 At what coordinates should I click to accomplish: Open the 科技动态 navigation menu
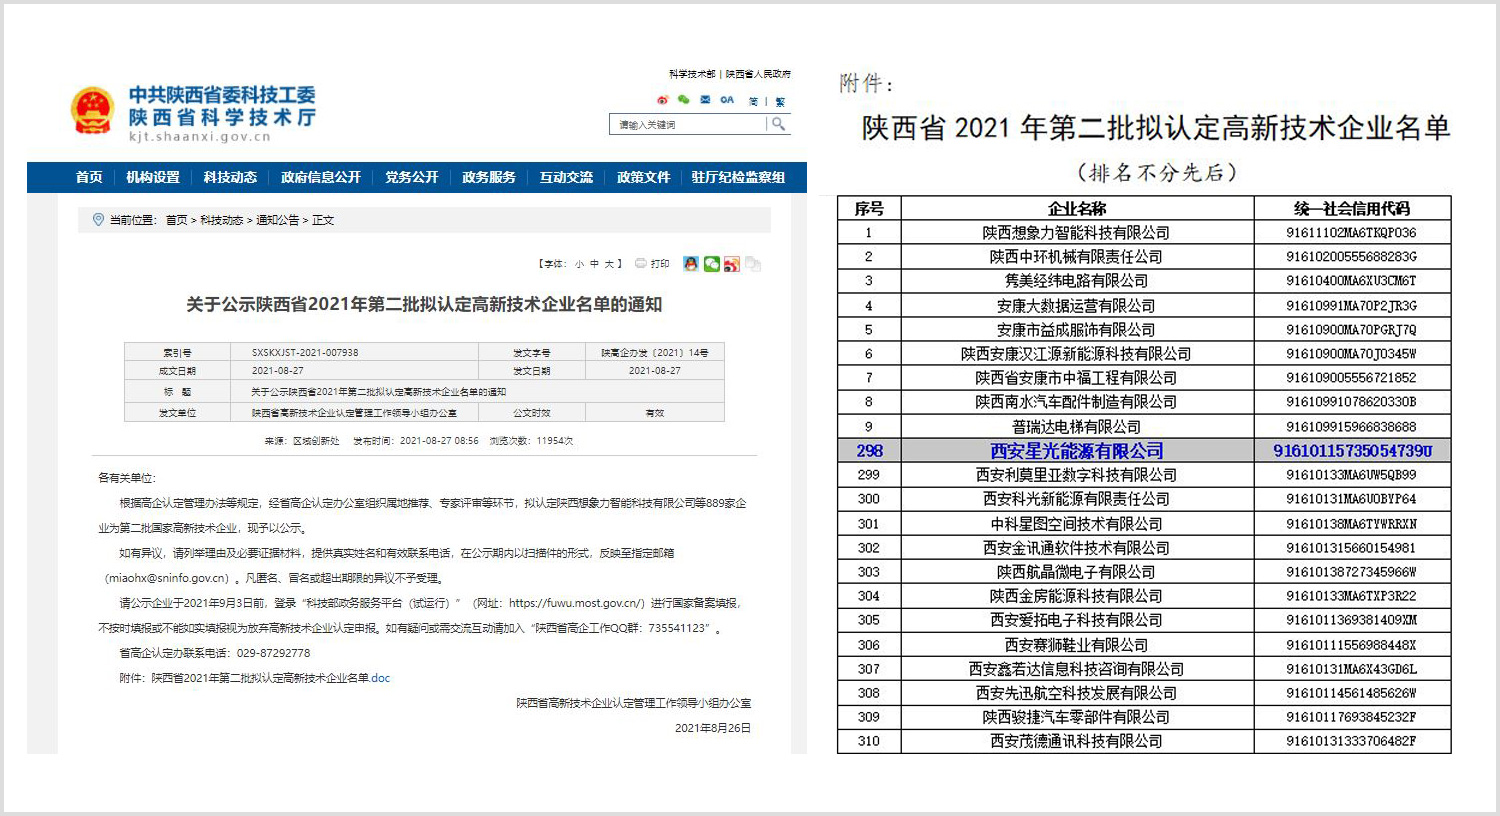coord(230,177)
